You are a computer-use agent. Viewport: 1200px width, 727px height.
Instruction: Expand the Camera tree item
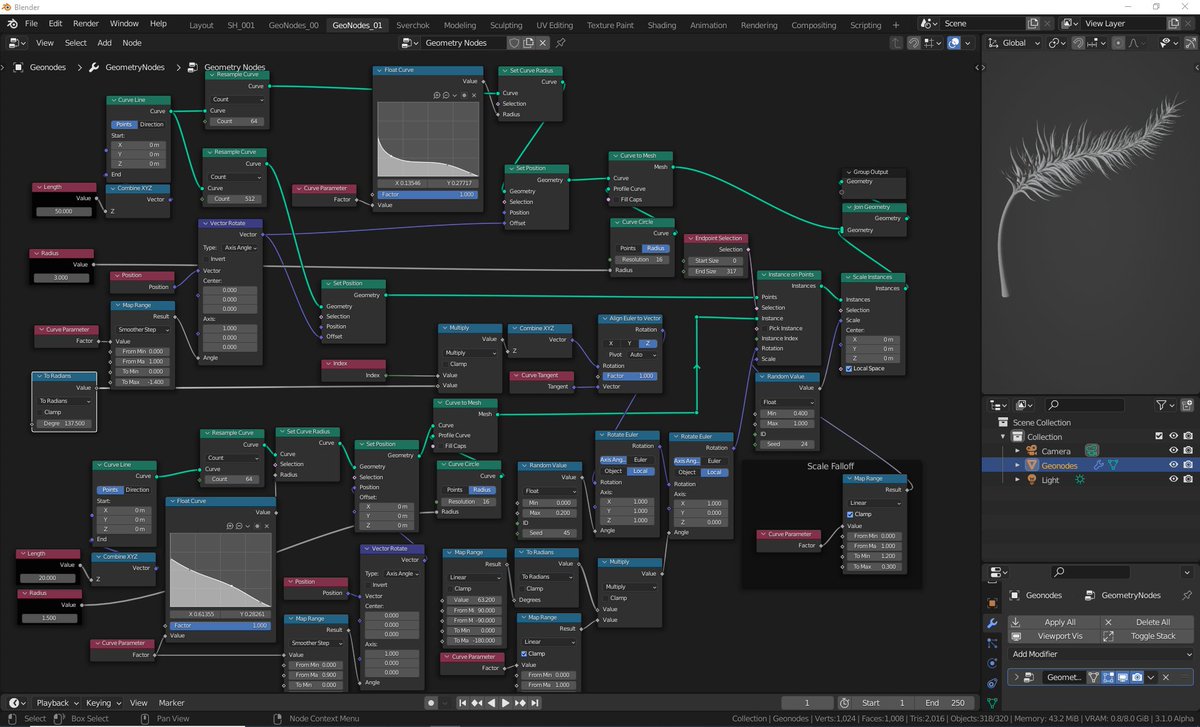tap(1018, 451)
